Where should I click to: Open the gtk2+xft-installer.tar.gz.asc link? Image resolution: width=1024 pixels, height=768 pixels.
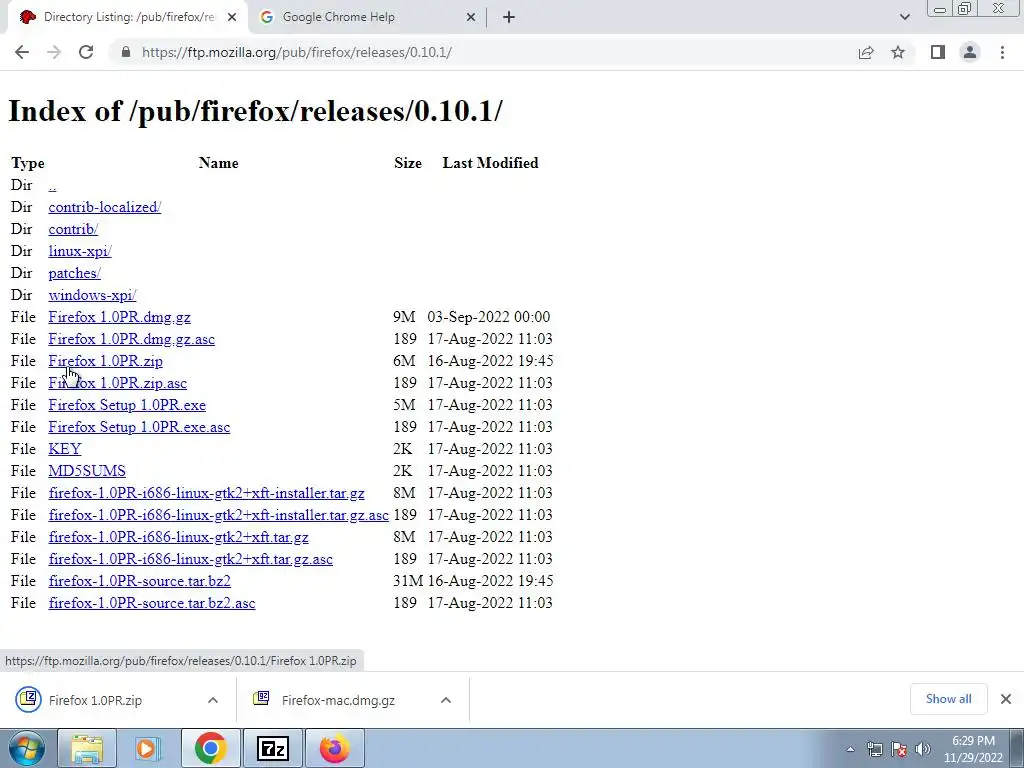click(218, 515)
